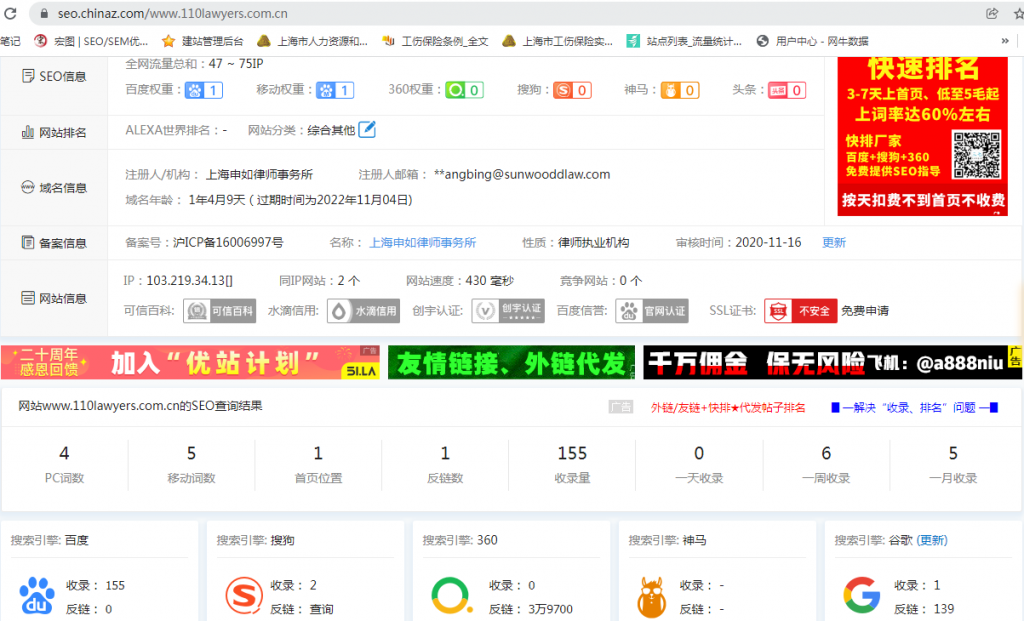Select the 网站排名 sidebar section

tap(54, 133)
